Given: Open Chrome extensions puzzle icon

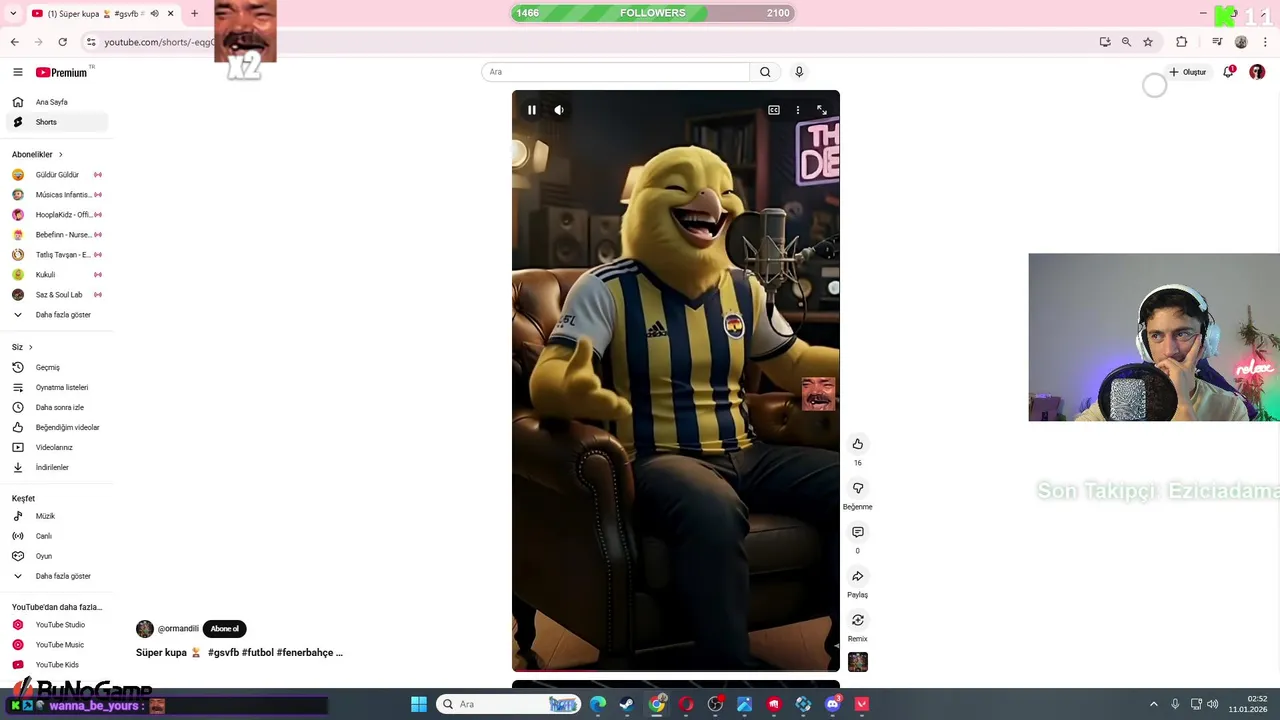Looking at the screenshot, I should coord(1182,42).
